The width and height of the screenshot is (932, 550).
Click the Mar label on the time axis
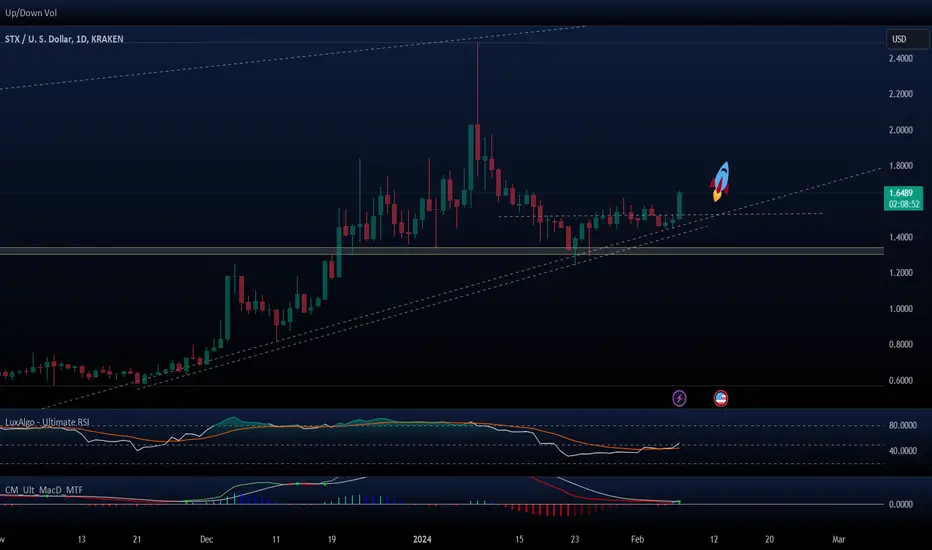point(838,539)
